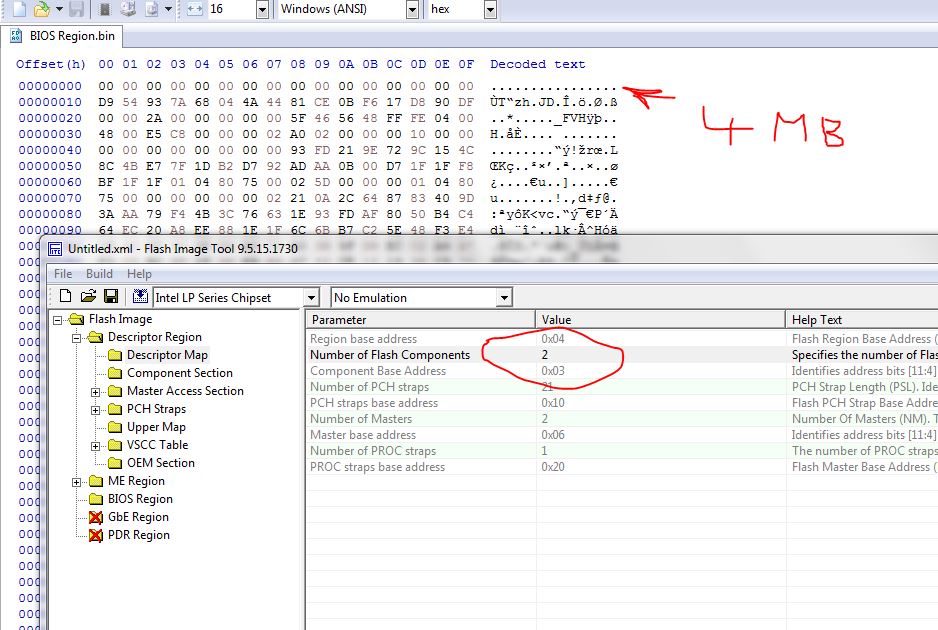
Task: Select Descriptor Map tree item
Action: [167, 355]
